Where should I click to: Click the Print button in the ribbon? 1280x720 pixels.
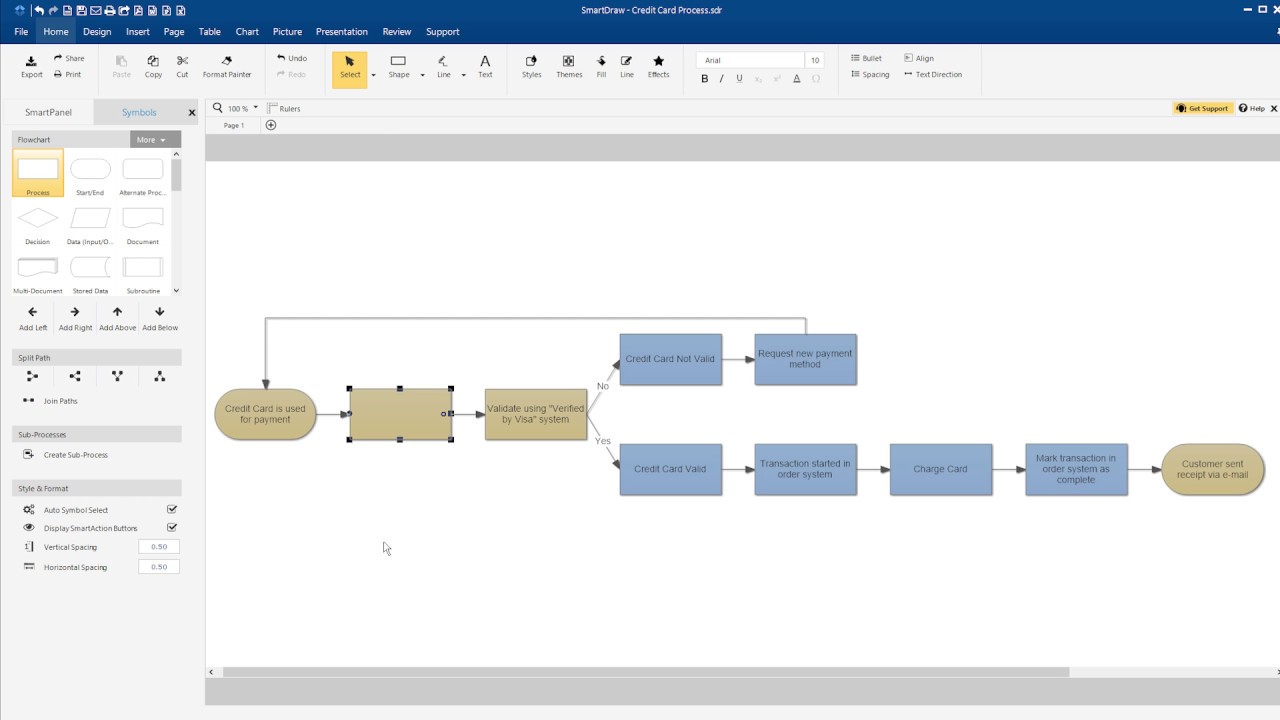[x=68, y=74]
